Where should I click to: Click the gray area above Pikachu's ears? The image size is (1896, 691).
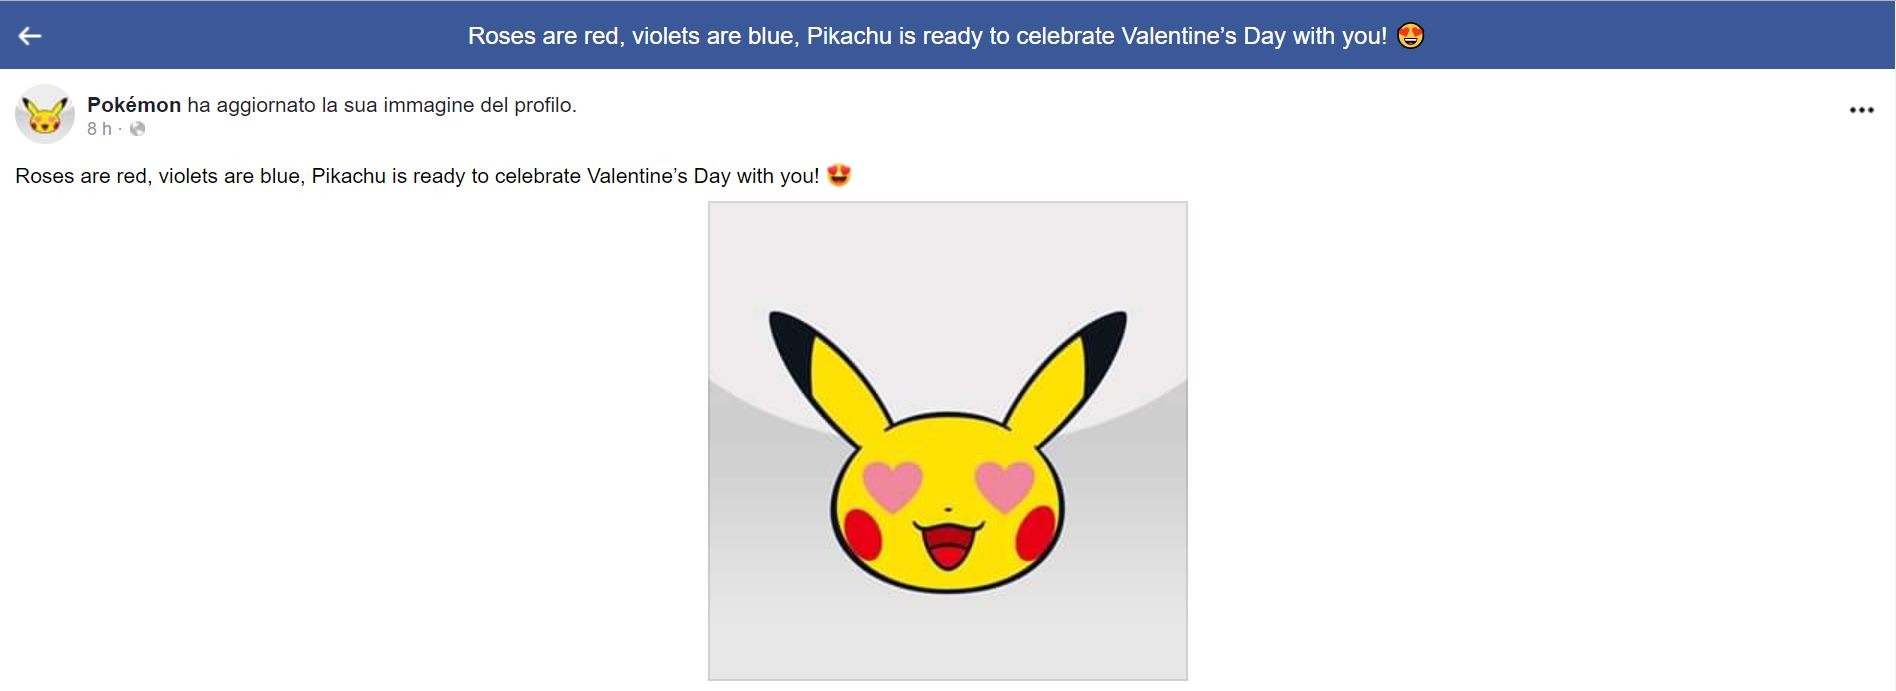[947, 258]
